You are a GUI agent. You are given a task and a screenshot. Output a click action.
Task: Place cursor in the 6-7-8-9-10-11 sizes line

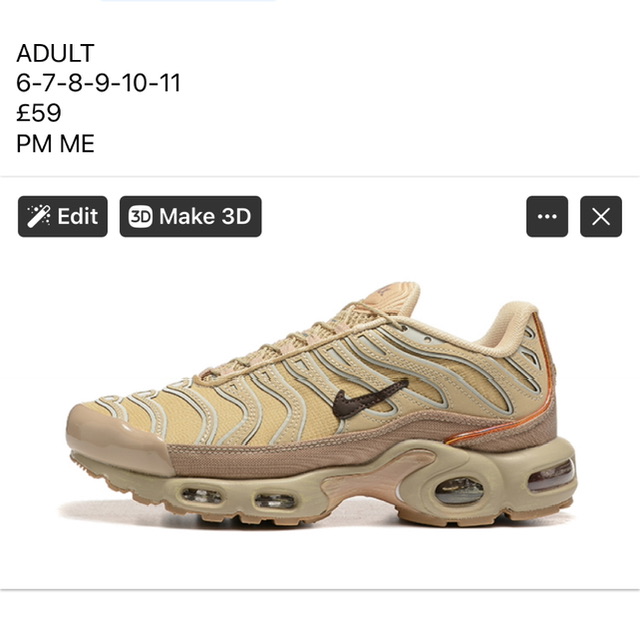pos(98,83)
